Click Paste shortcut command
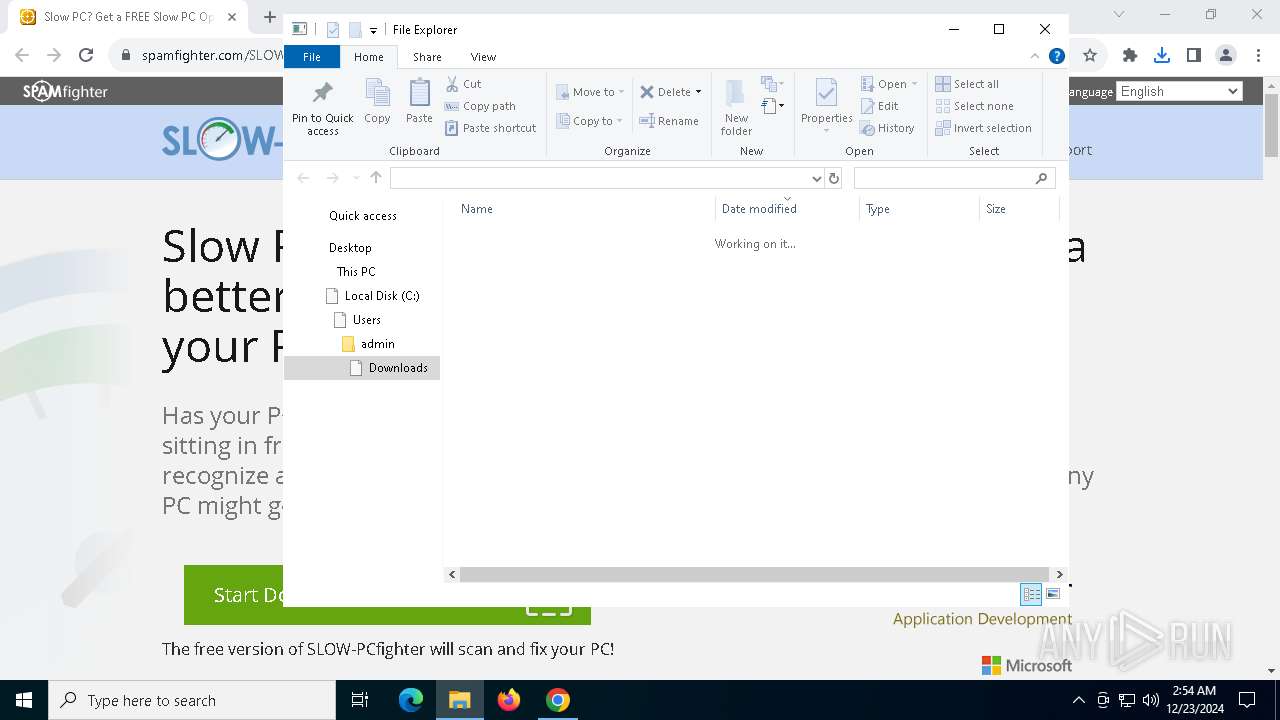Screen dimensions: 1280x720 490,128
